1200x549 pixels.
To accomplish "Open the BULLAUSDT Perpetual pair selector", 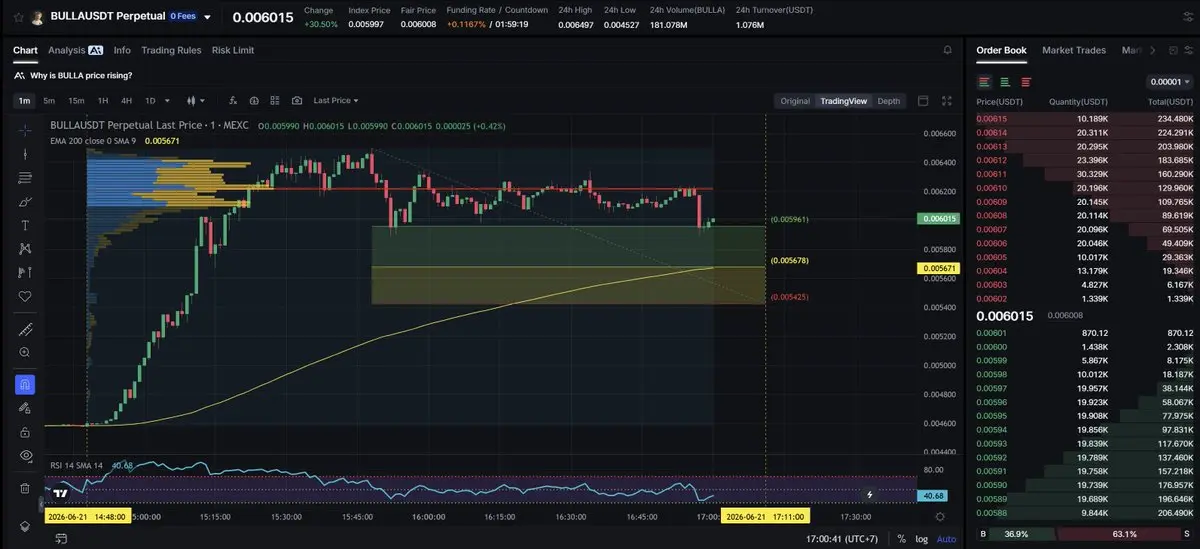I will (130, 17).
